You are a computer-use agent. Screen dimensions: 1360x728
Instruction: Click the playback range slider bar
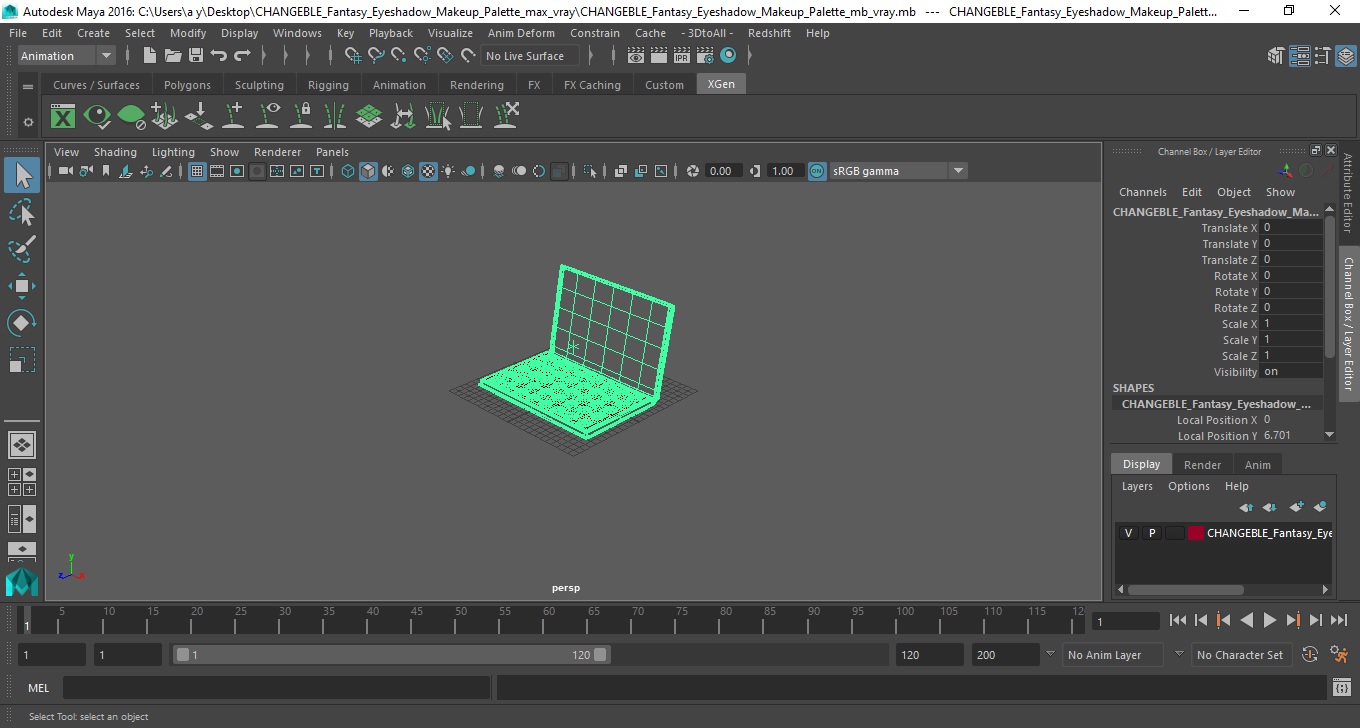pyautogui.click(x=391, y=655)
